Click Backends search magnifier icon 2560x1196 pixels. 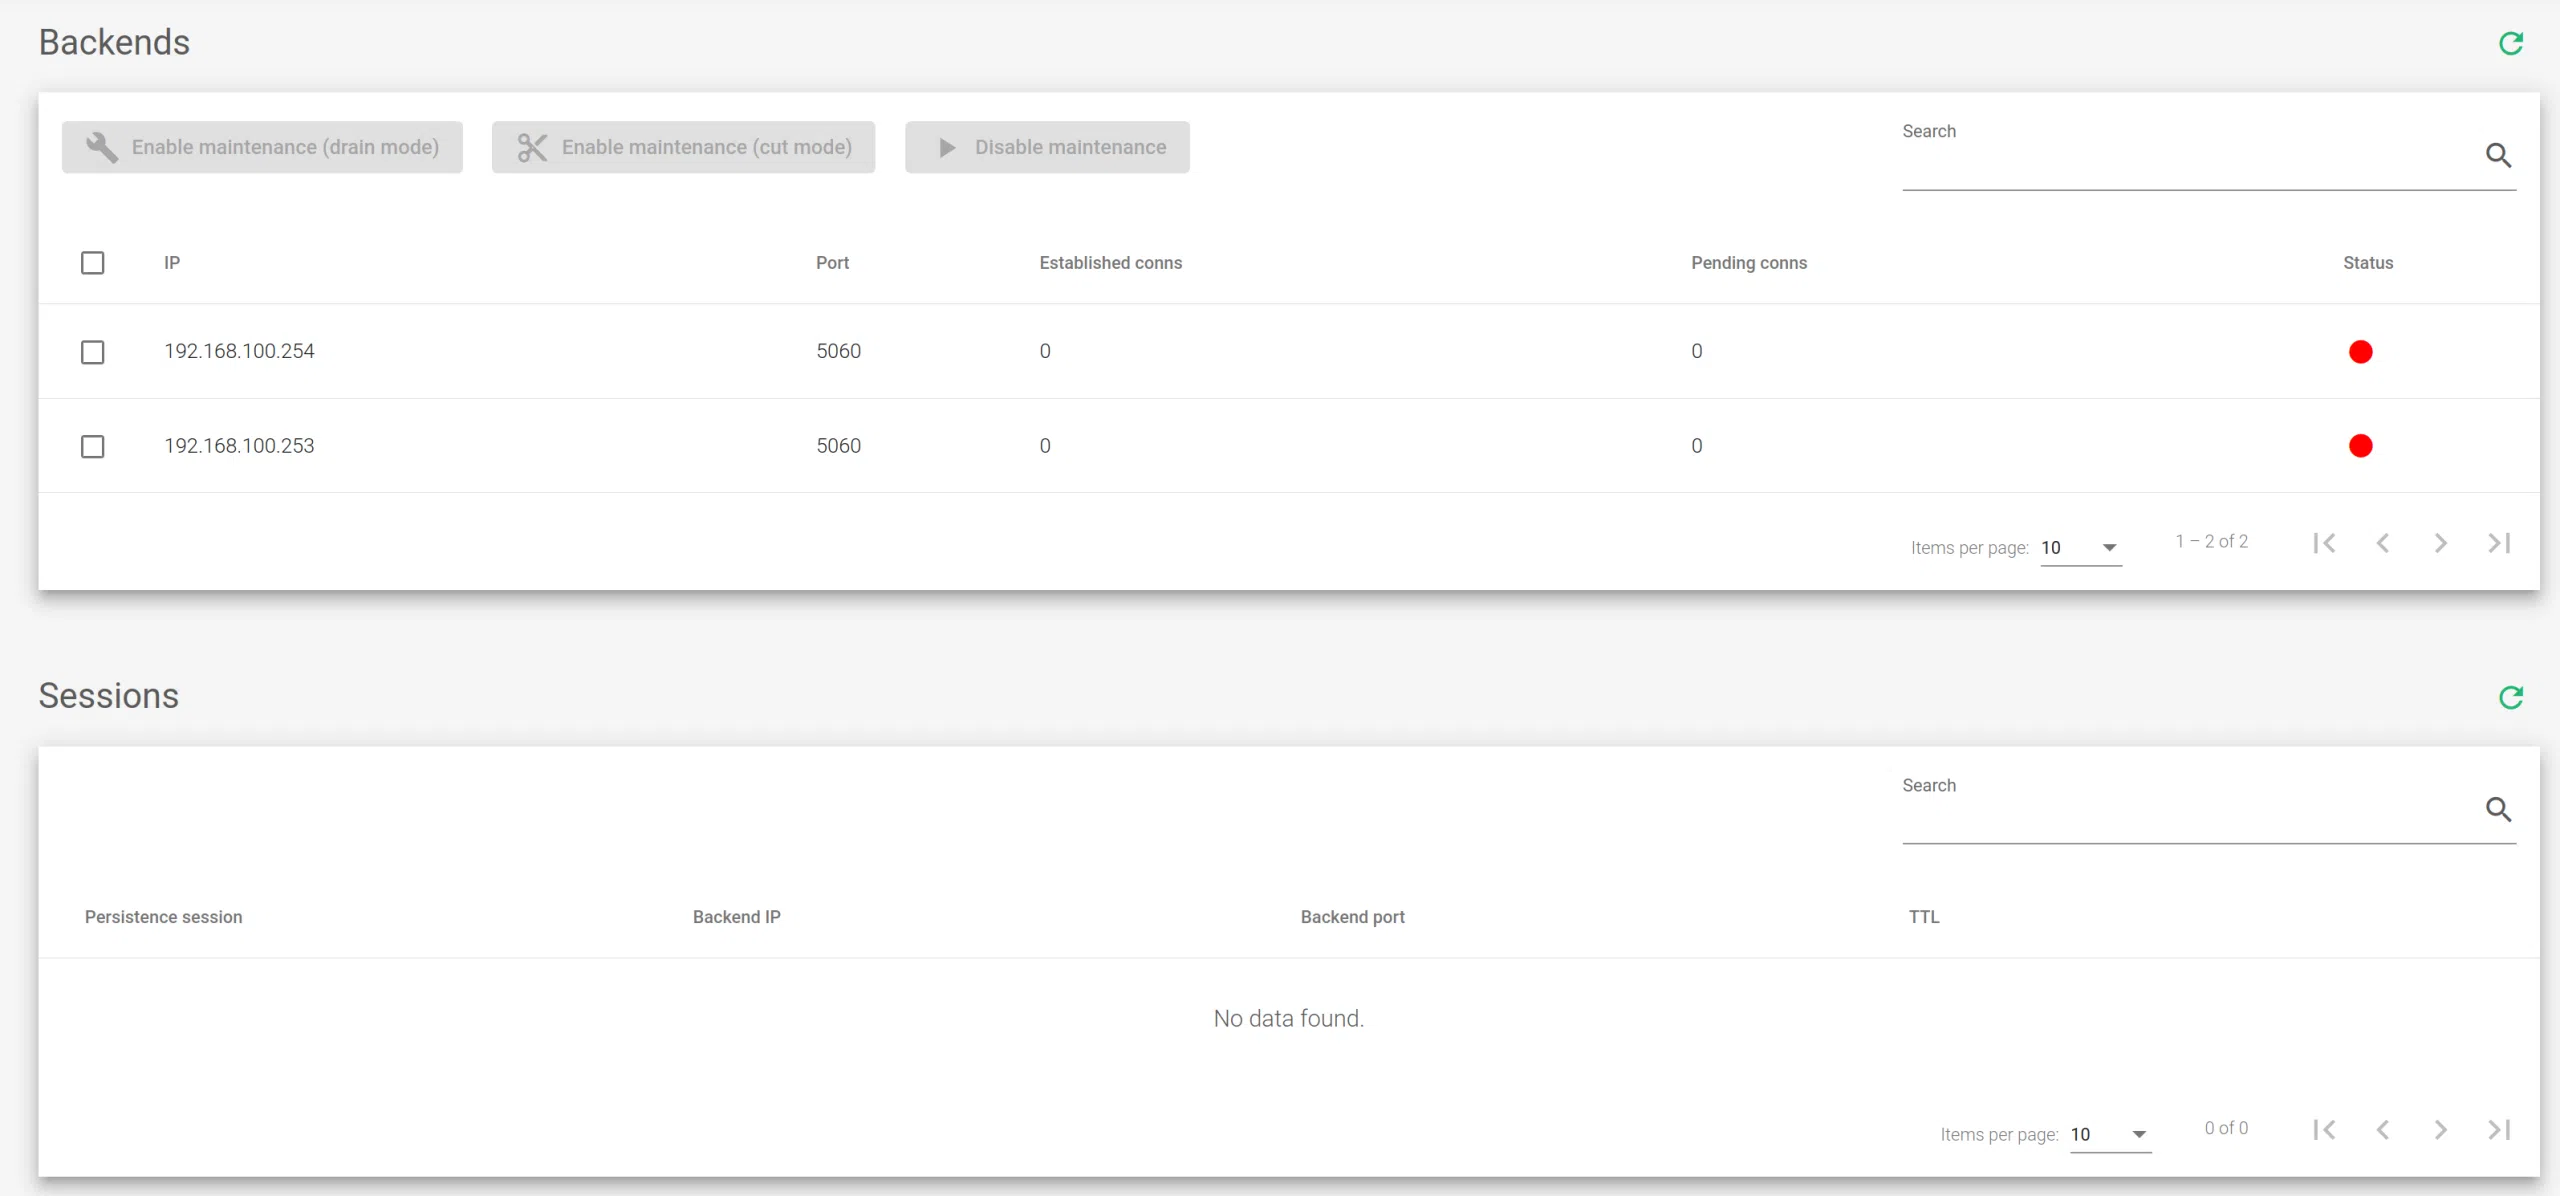tap(2498, 155)
